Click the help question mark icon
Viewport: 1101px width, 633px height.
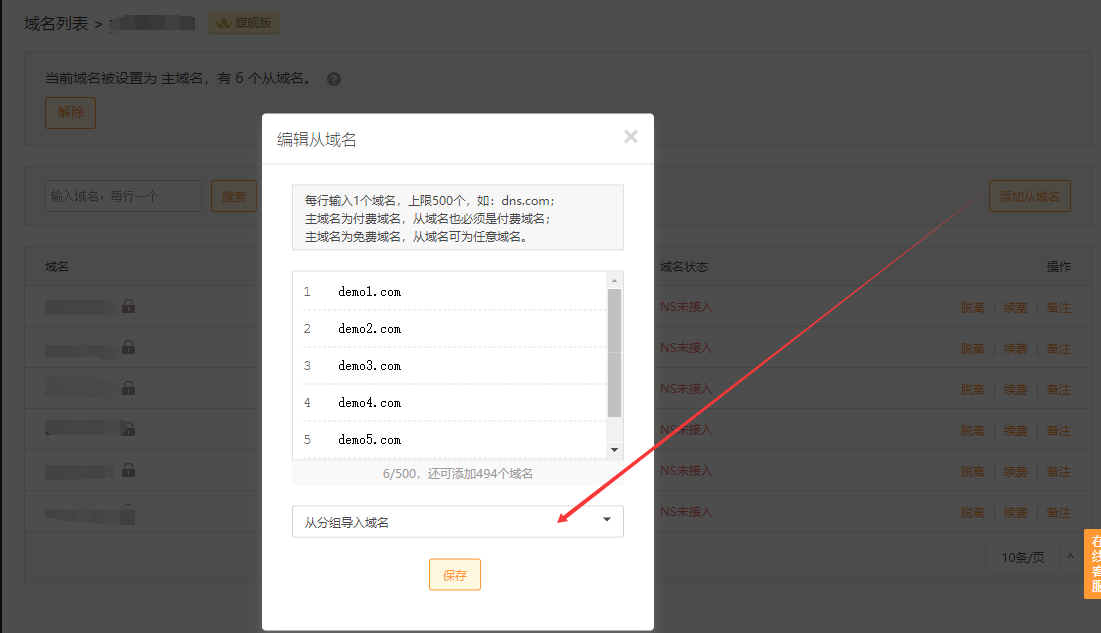[334, 79]
